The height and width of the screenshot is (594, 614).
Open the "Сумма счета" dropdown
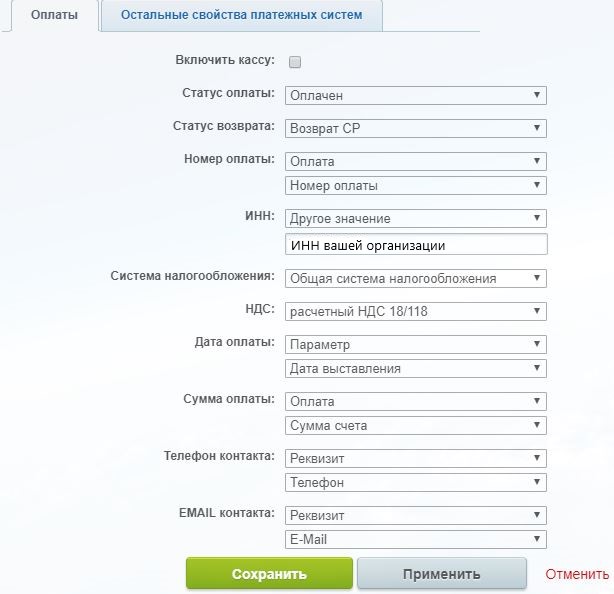click(416, 425)
